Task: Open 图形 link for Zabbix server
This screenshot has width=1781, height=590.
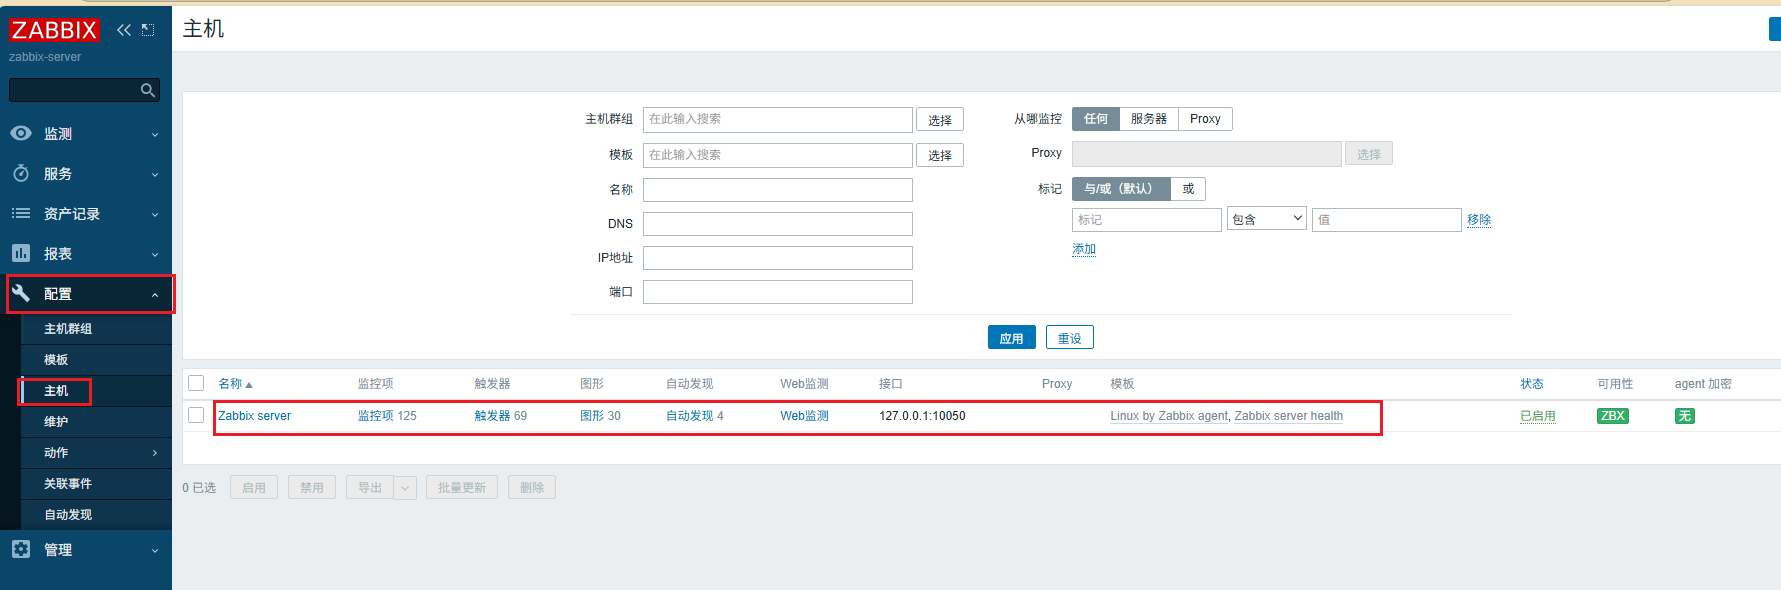Action: (x=592, y=416)
